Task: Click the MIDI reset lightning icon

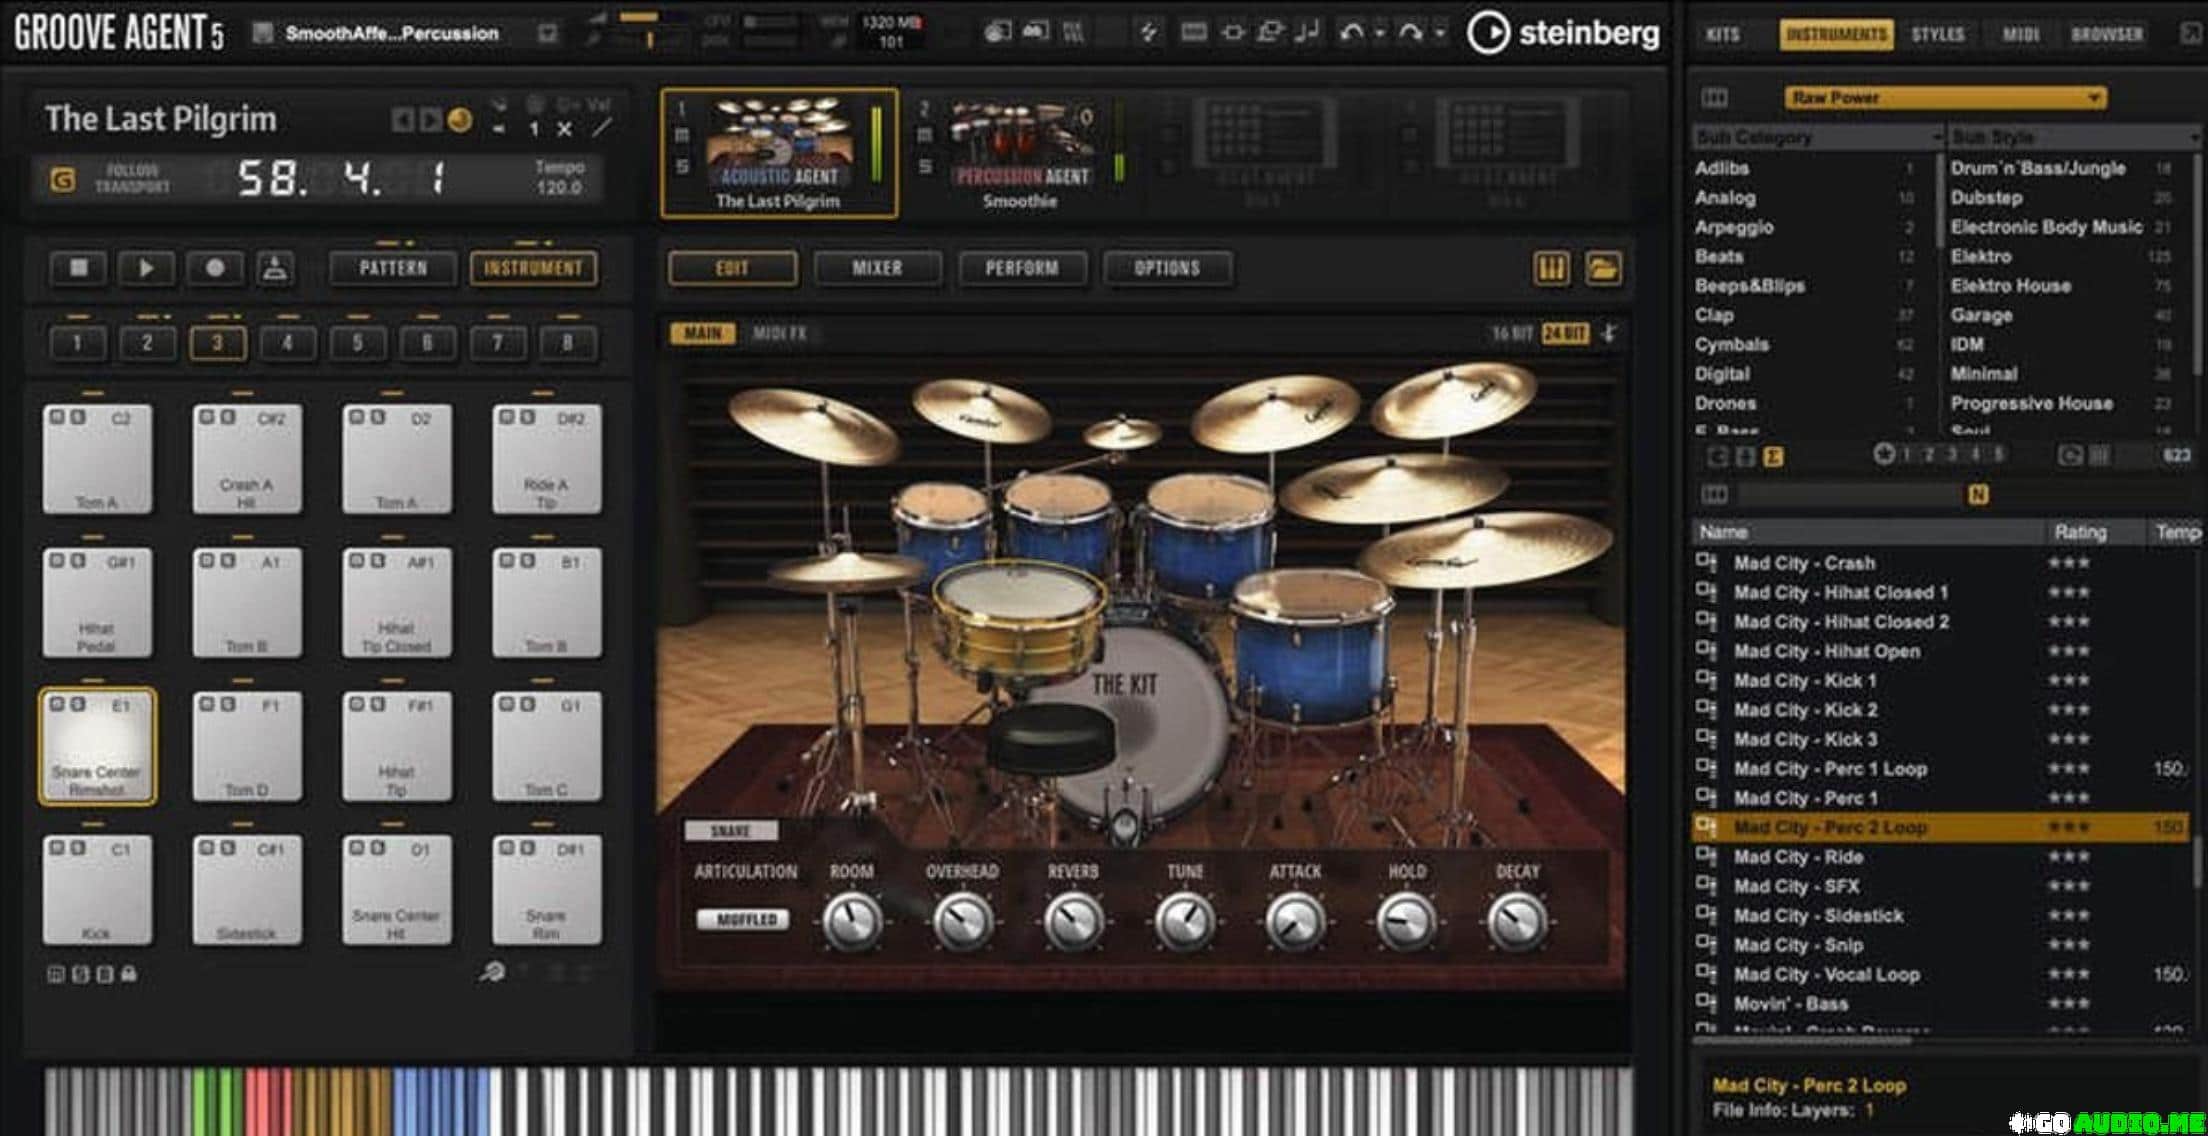Action: click(x=1149, y=32)
